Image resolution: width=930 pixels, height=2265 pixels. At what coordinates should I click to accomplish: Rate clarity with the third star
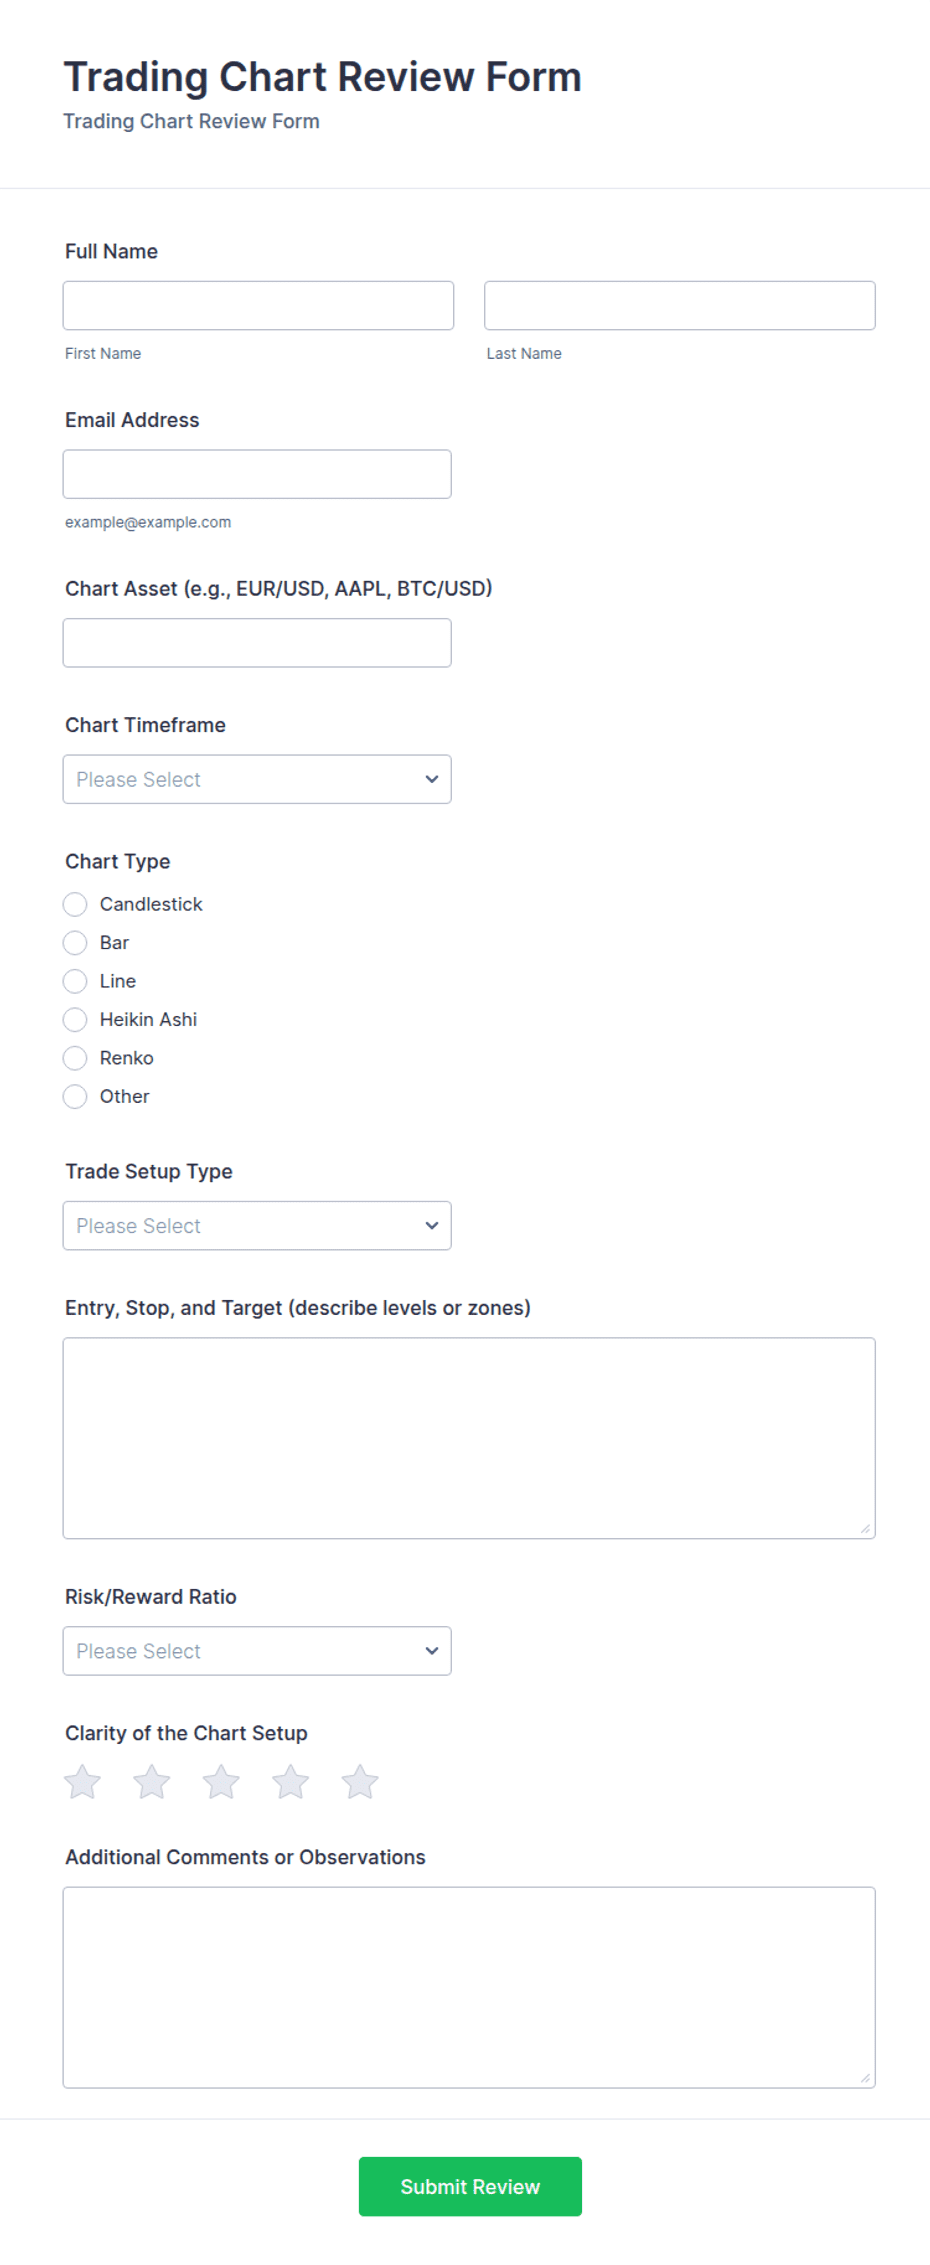pos(221,1781)
